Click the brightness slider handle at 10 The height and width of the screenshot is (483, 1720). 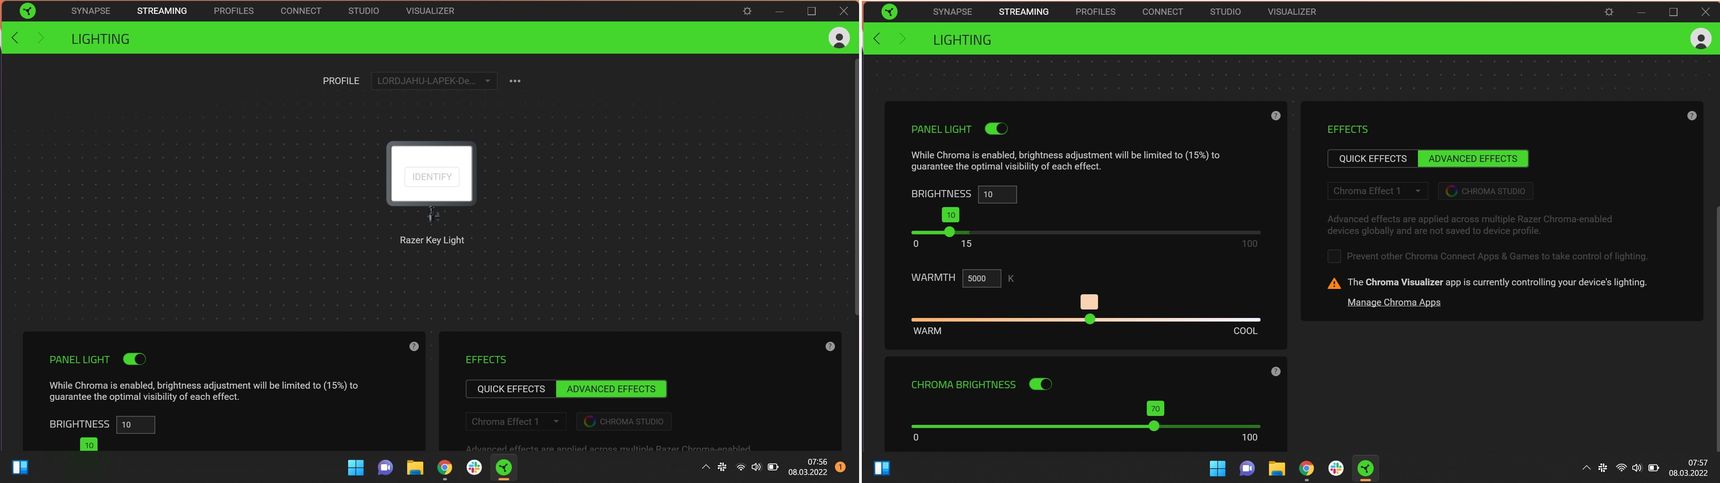(x=949, y=232)
